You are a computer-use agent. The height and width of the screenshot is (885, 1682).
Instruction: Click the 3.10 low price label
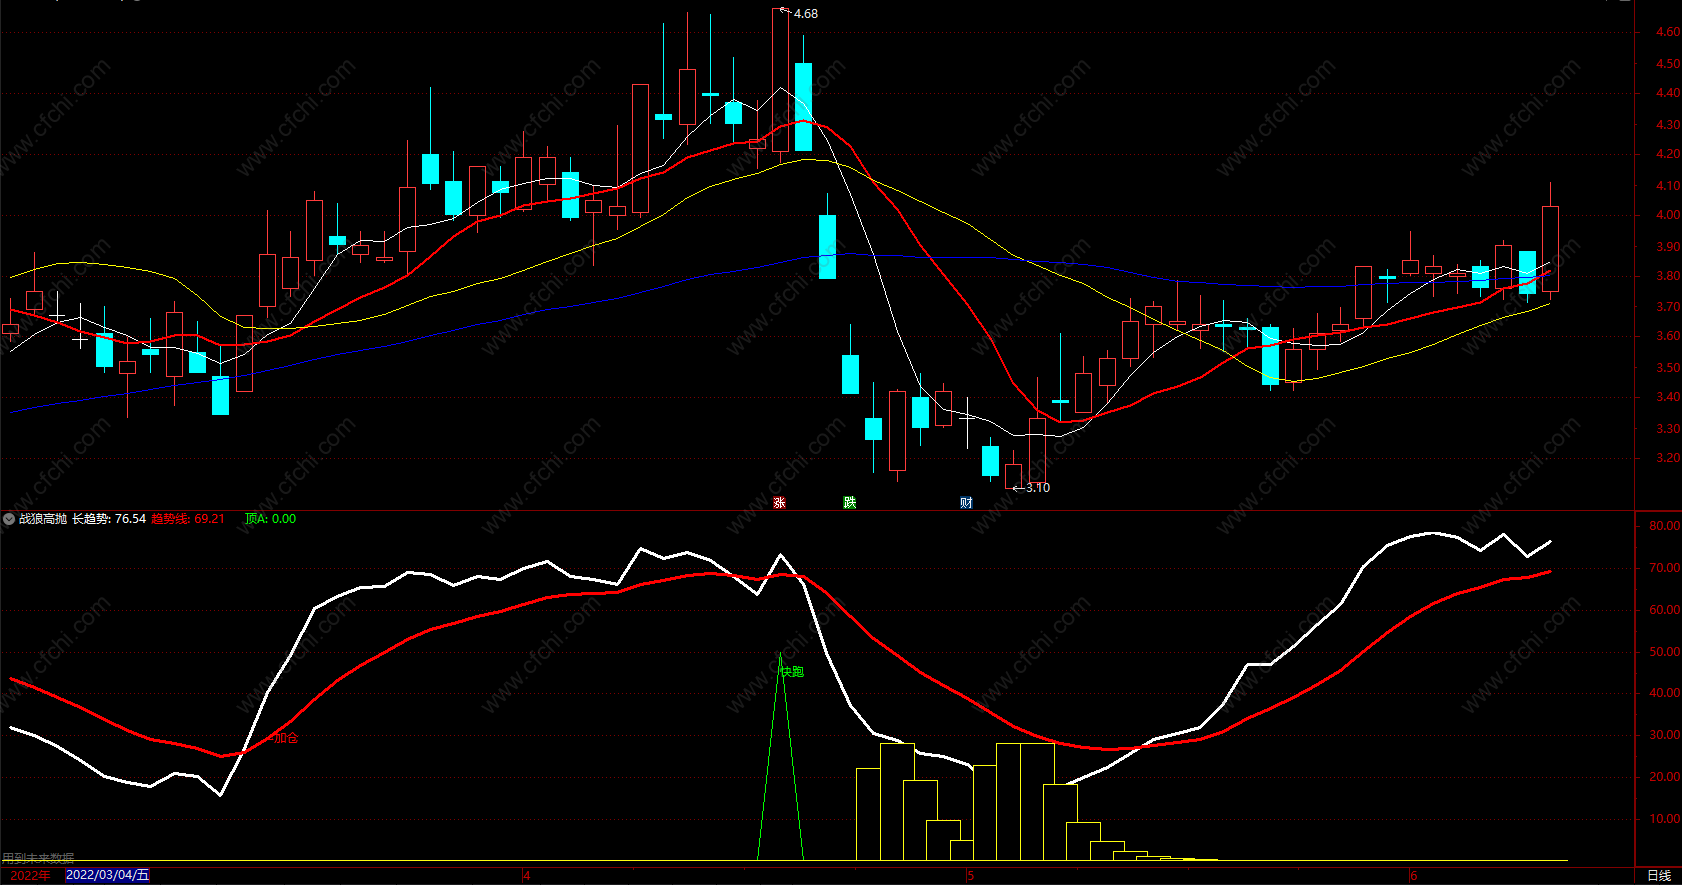[1038, 488]
